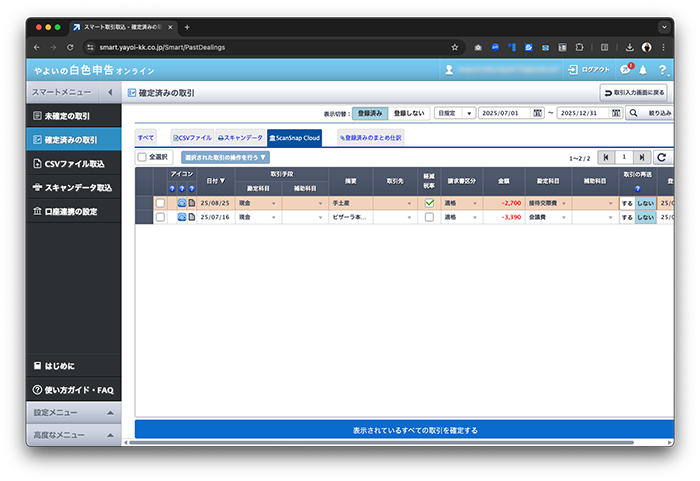Open CSVファイル取込 in sidebar
The width and height of the screenshot is (700, 481).
point(74,163)
